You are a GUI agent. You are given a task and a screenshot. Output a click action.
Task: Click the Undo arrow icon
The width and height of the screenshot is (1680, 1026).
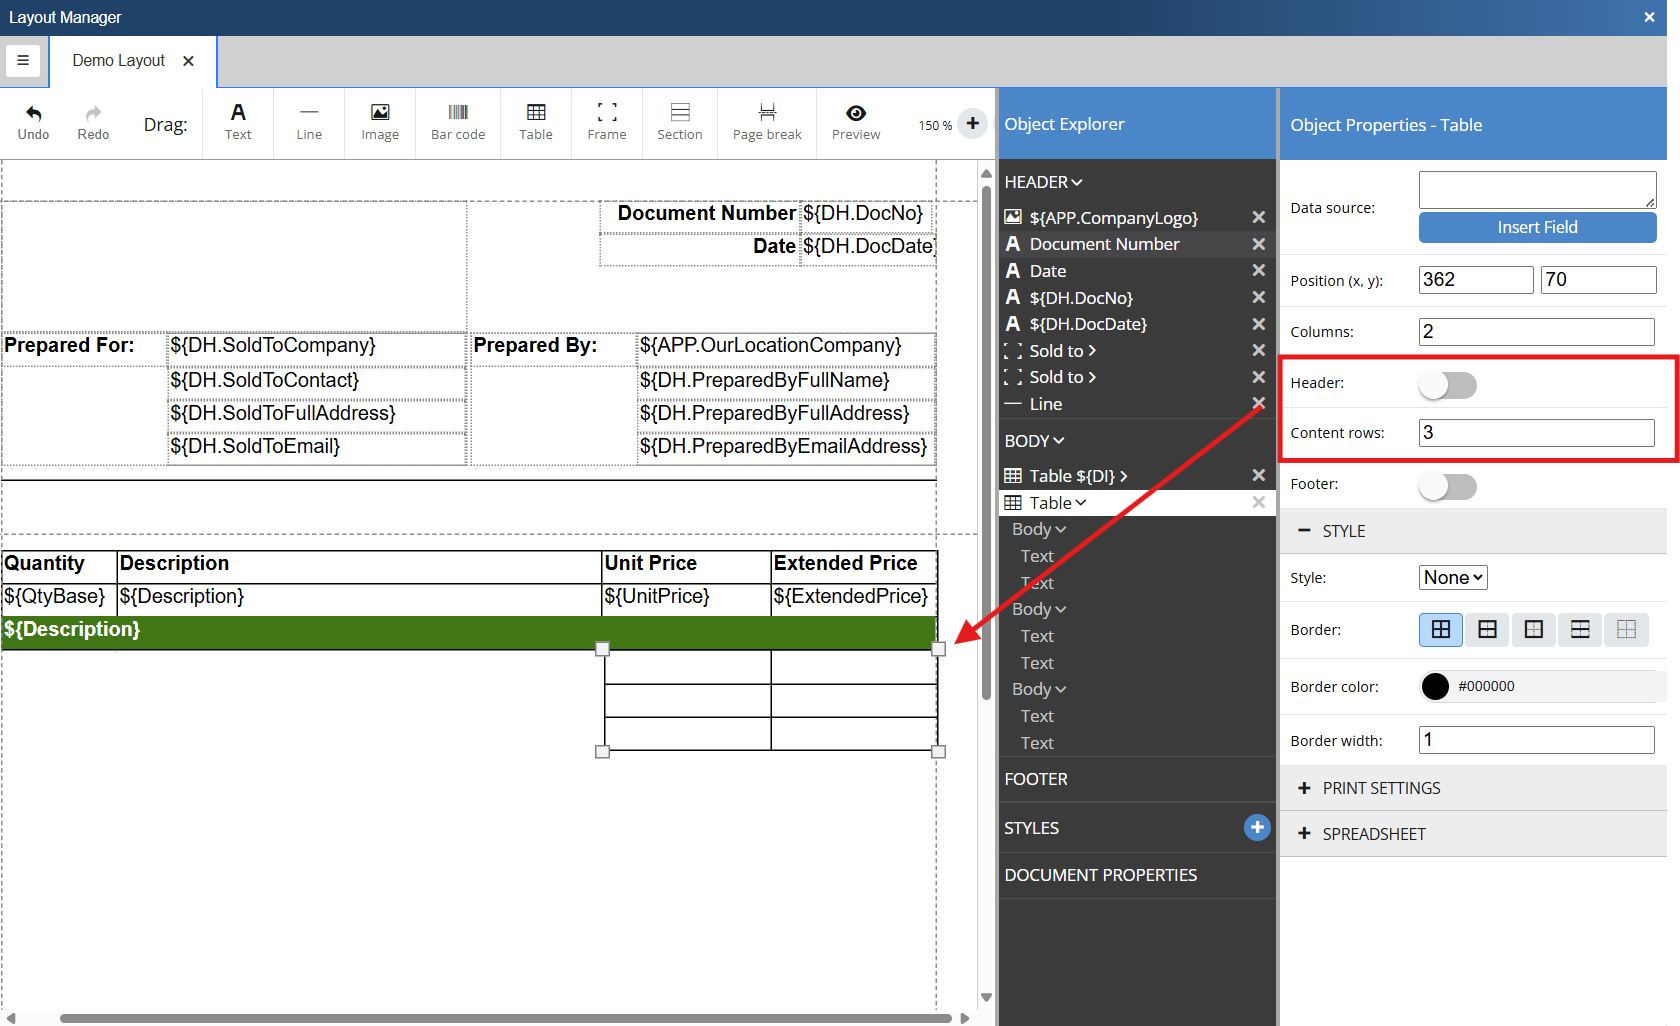coord(33,114)
